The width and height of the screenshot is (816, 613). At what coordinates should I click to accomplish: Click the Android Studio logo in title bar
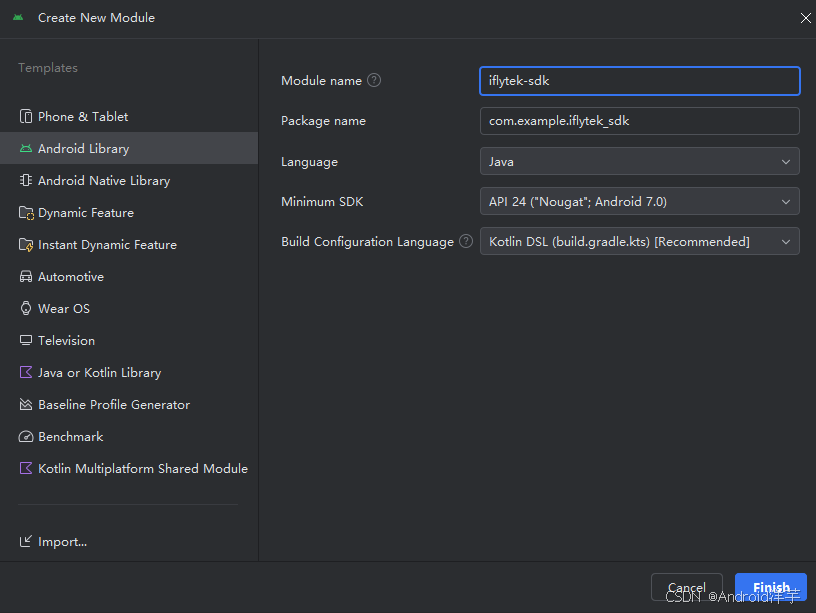point(18,18)
